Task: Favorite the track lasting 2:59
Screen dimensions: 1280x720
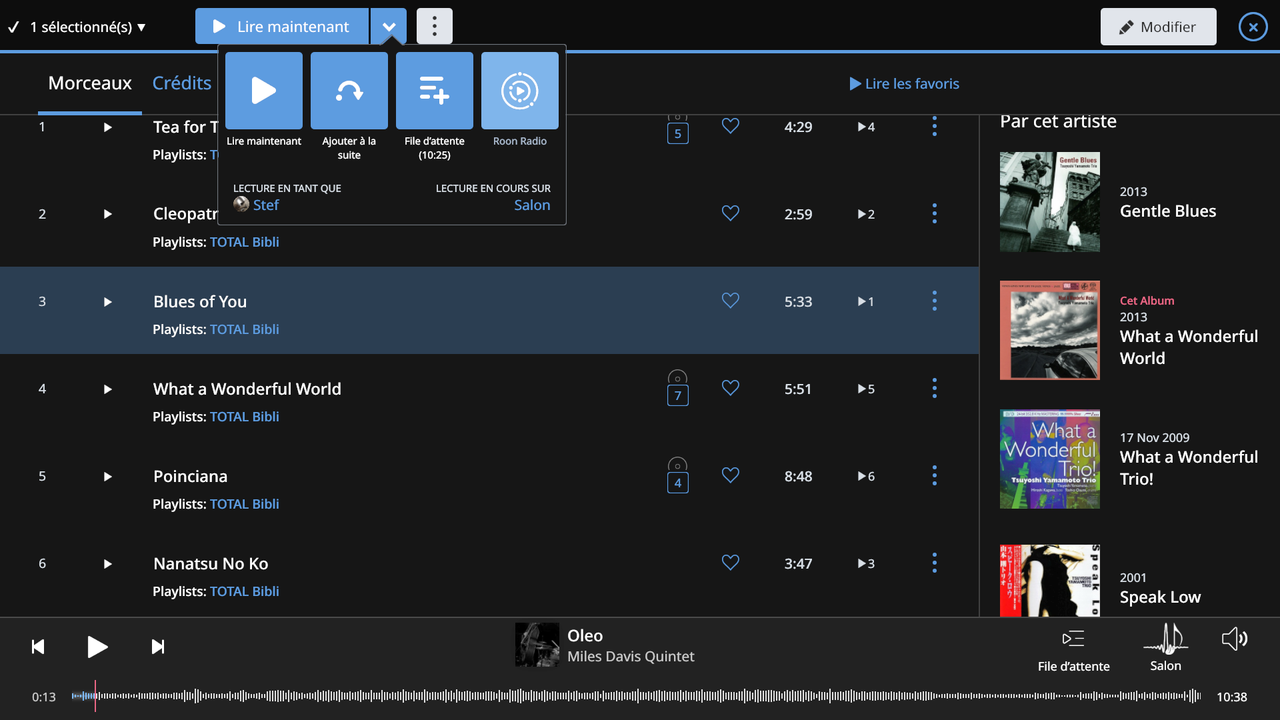Action: [x=730, y=213]
